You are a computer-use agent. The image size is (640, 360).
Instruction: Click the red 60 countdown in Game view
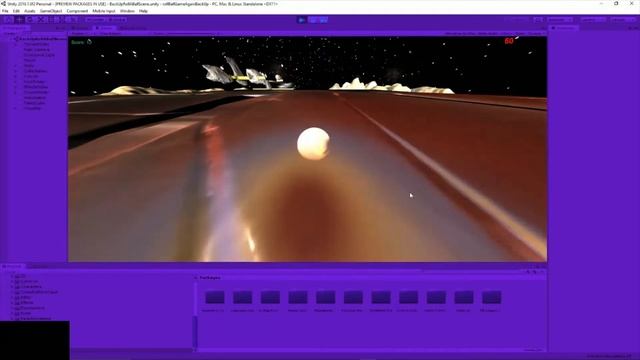coord(509,41)
